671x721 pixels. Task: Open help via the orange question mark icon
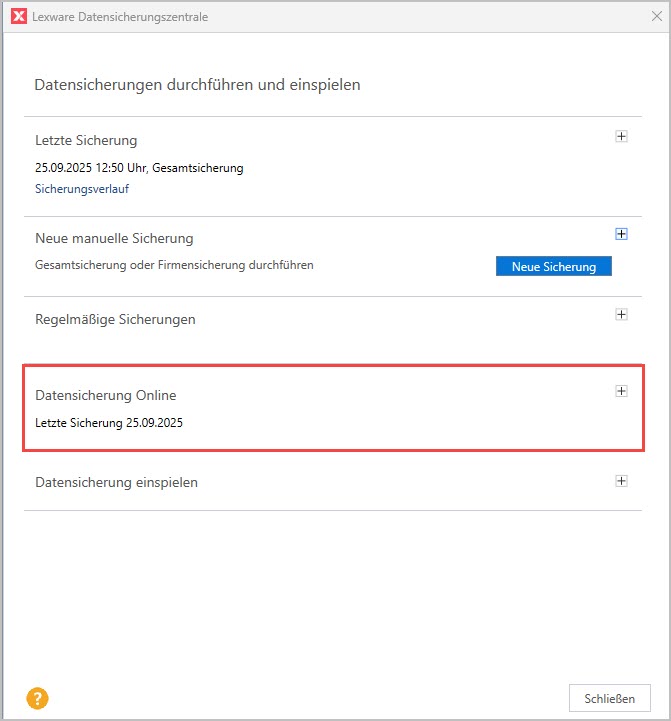(x=38, y=698)
